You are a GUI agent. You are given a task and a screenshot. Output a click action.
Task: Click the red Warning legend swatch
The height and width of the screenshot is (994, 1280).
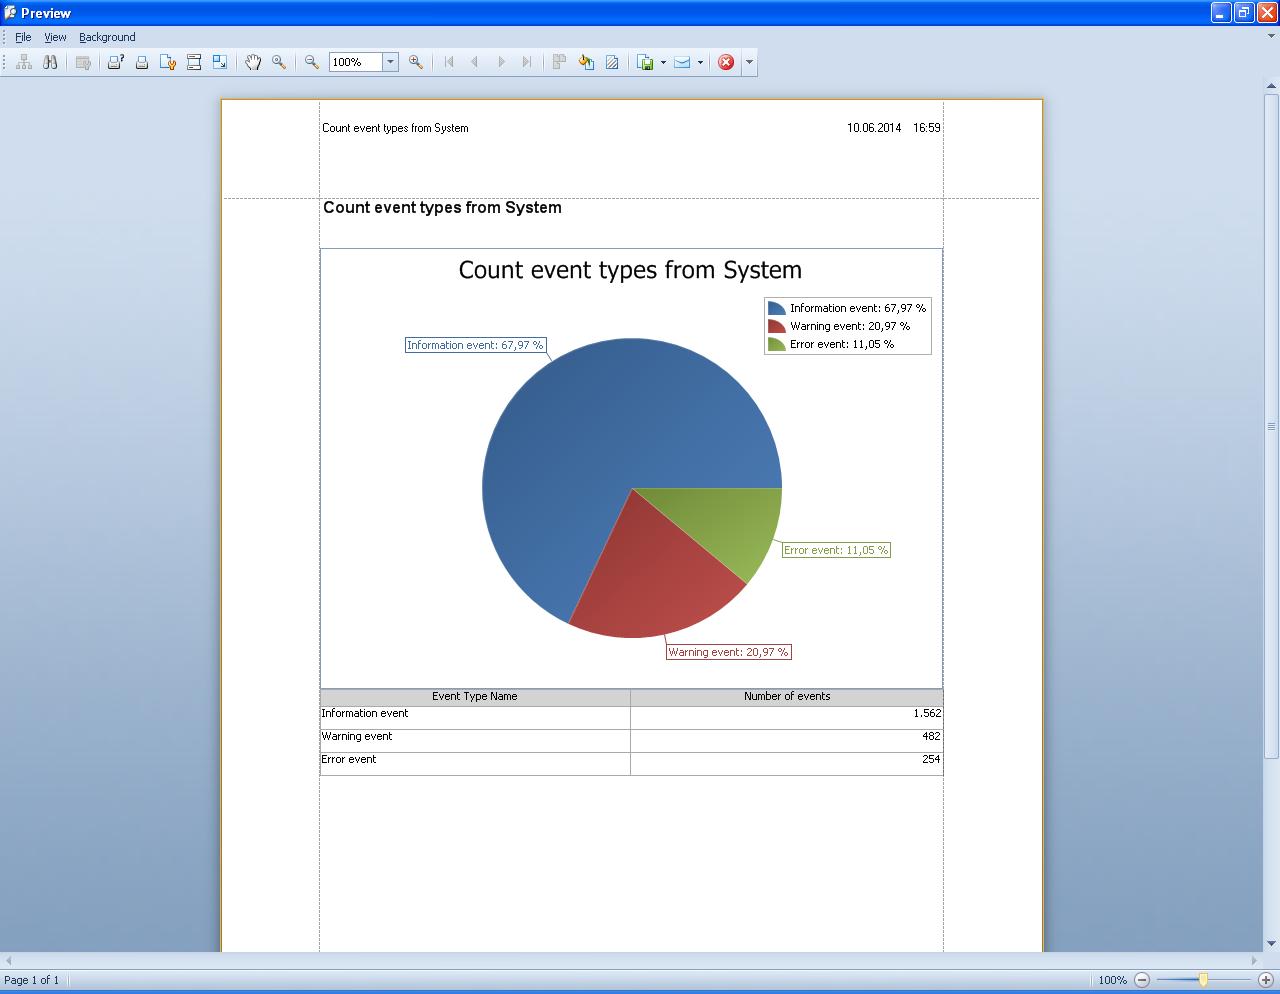777,326
